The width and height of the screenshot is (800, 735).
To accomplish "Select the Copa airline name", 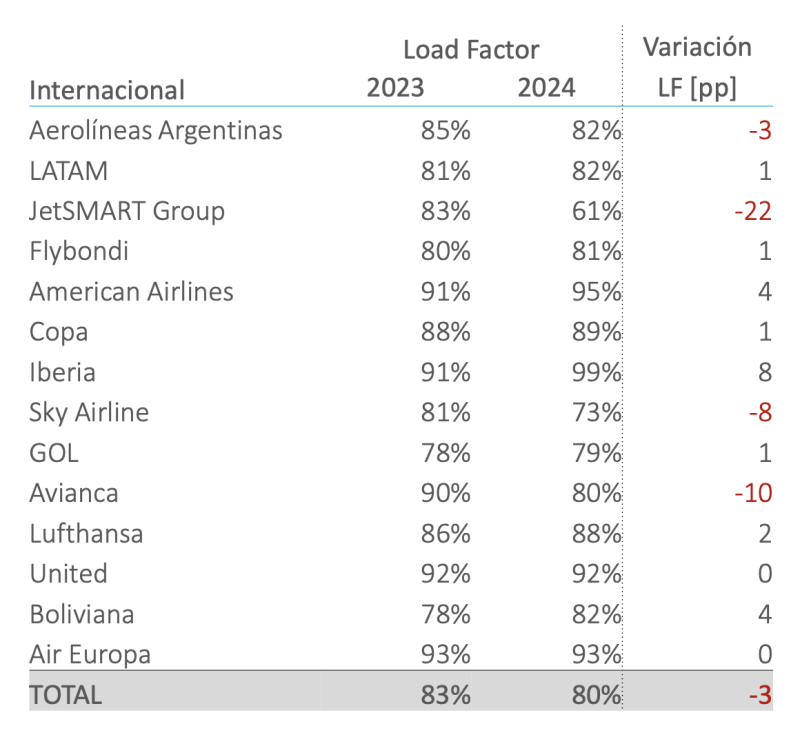I will (59, 332).
